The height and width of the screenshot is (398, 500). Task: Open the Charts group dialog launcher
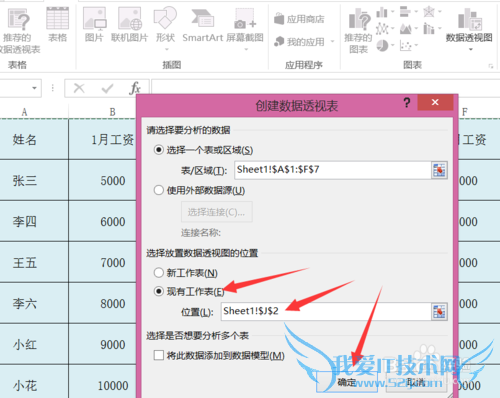coord(491,66)
